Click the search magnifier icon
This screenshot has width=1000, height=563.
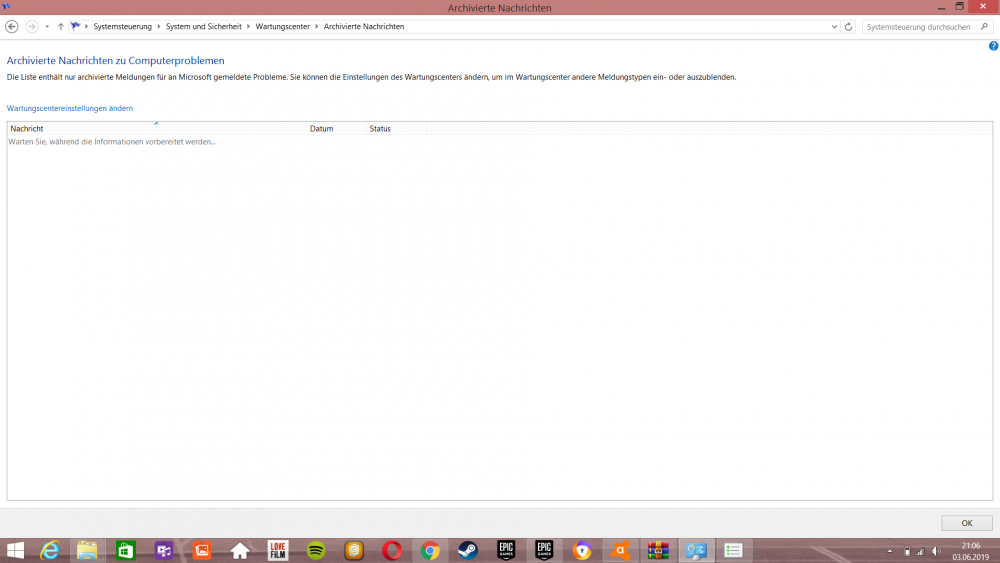tap(985, 27)
